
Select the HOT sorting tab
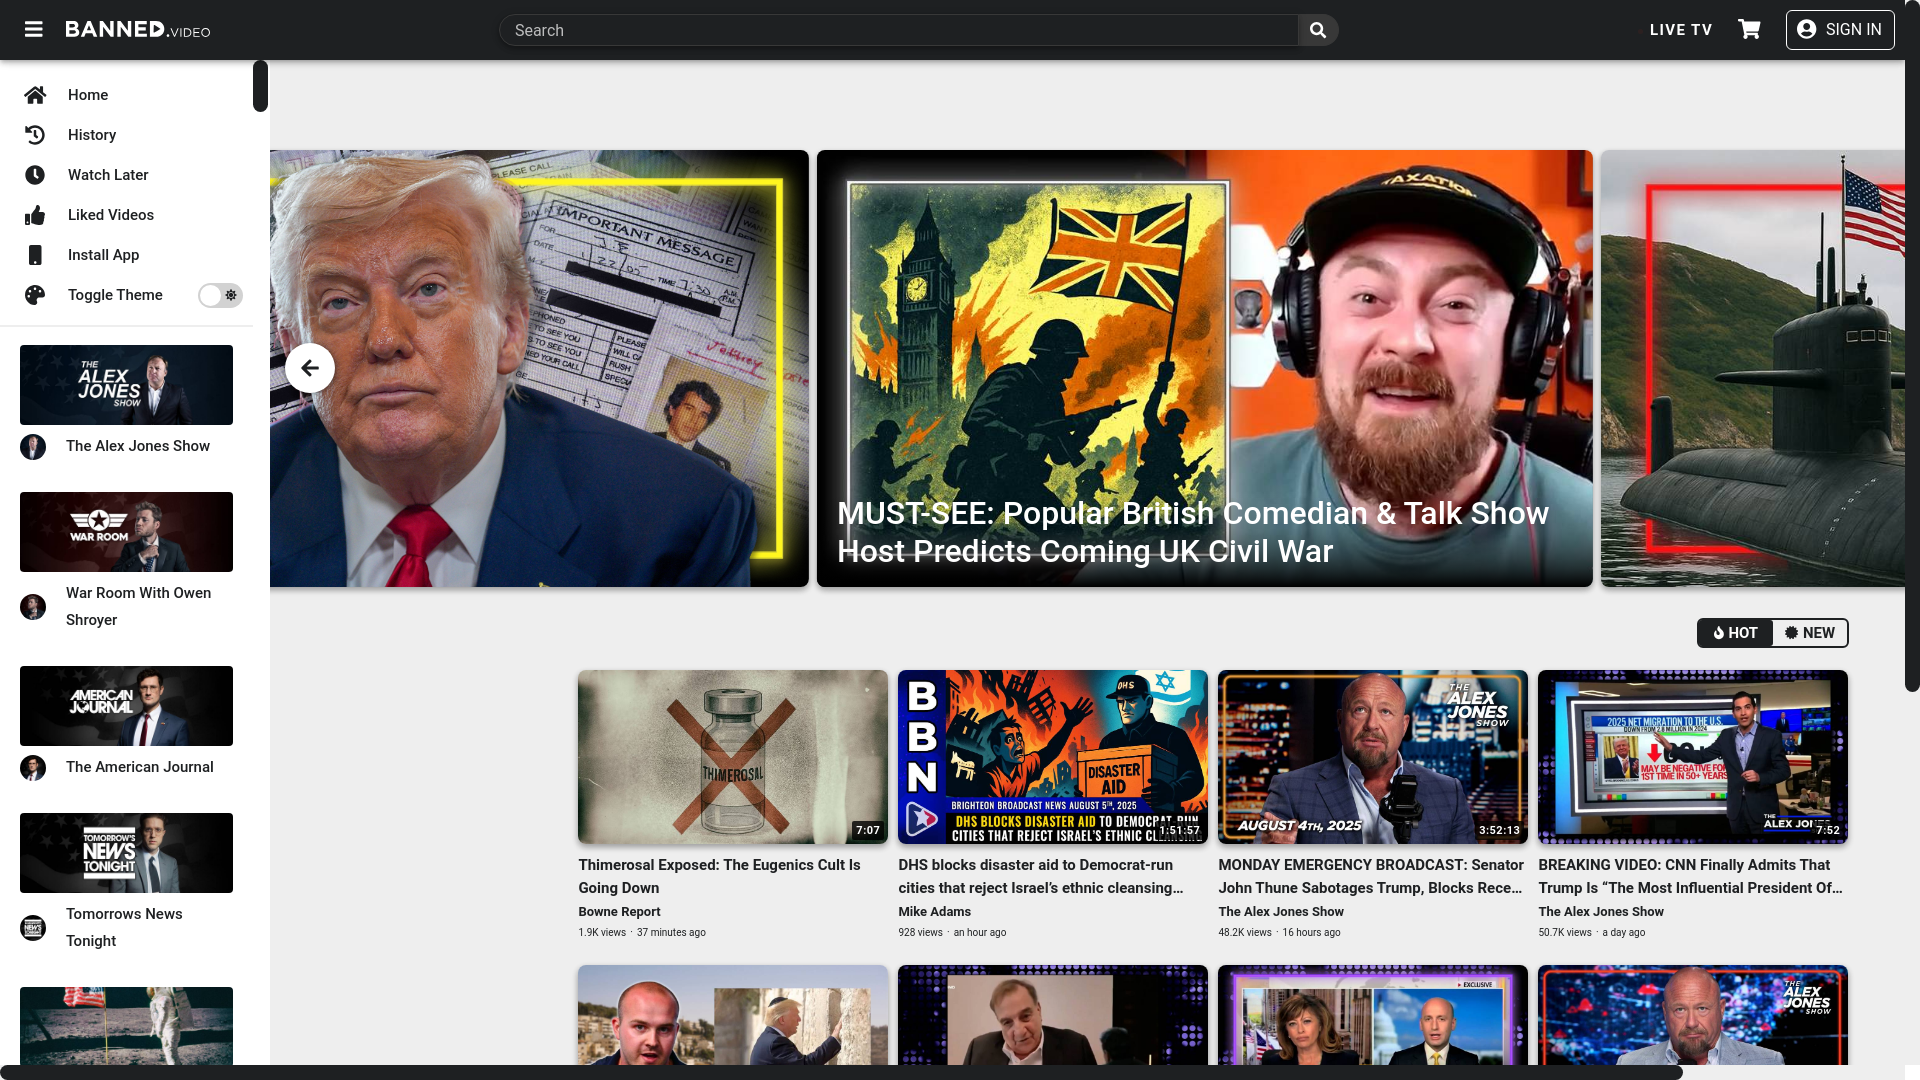(1735, 633)
